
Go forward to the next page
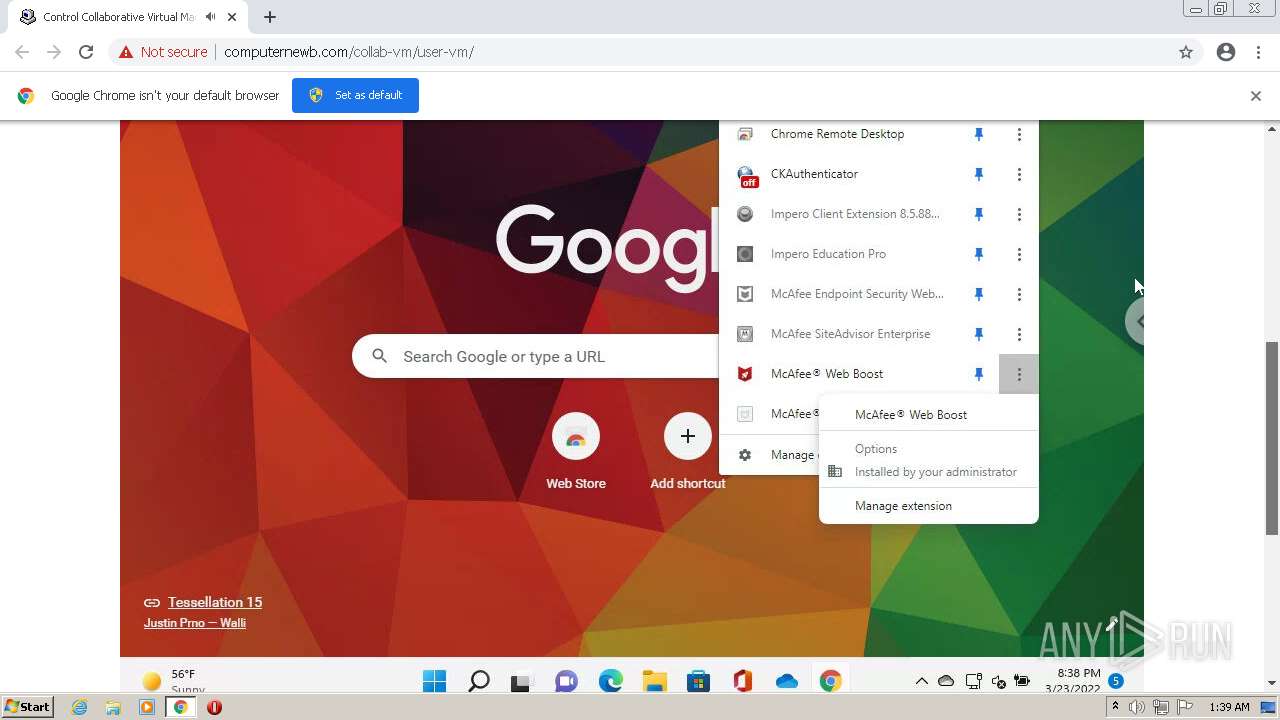(x=54, y=52)
